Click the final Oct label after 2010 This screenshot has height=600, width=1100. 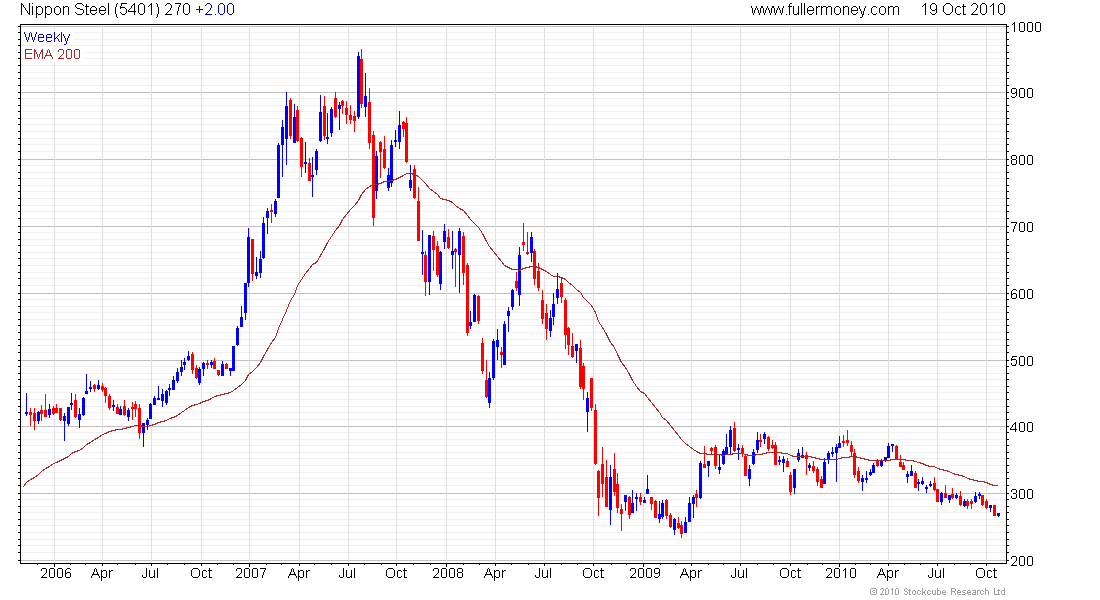coord(986,573)
